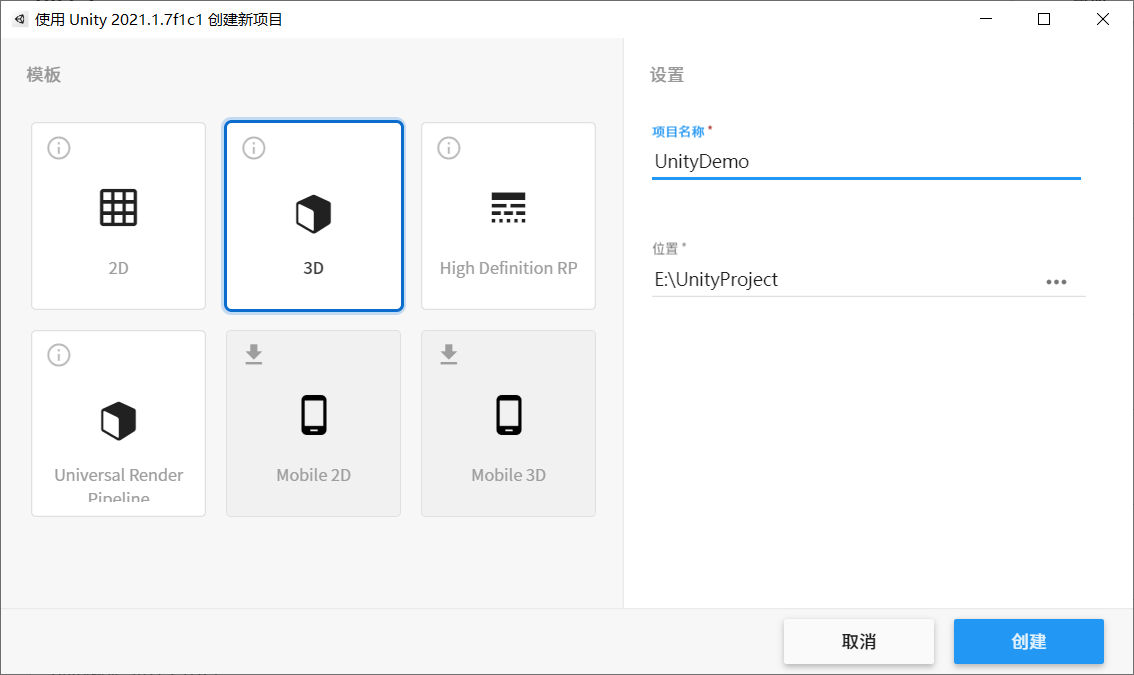Pick the Mobile 2D phone template
This screenshot has height=675, width=1134.
[x=314, y=423]
